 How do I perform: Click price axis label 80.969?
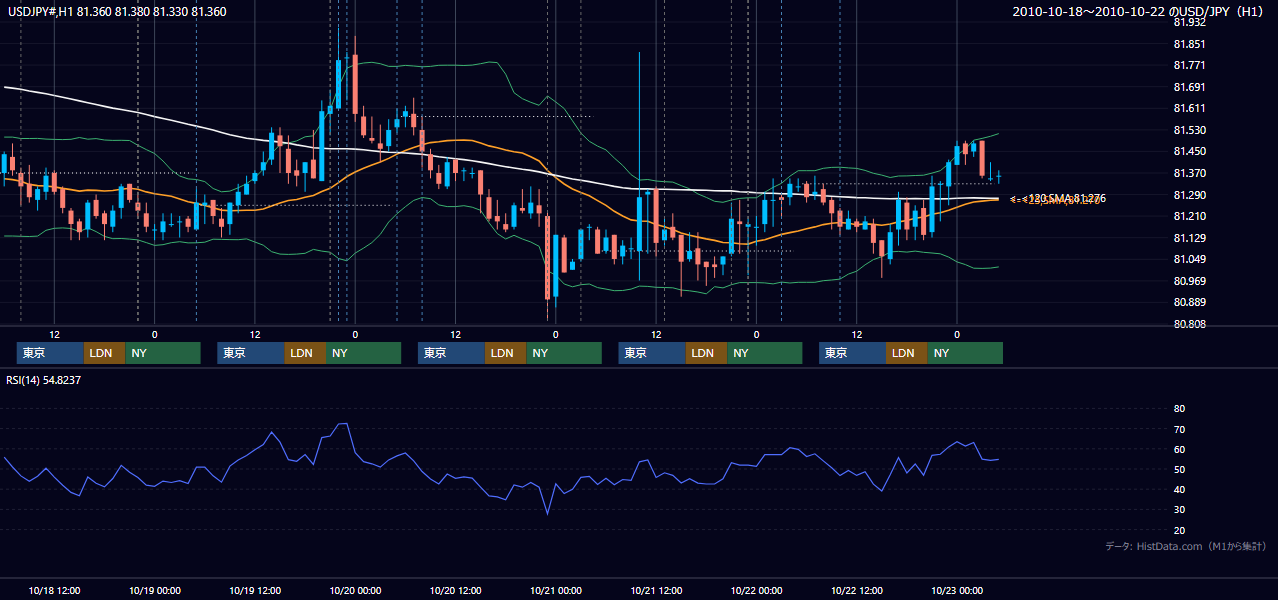coord(1190,281)
